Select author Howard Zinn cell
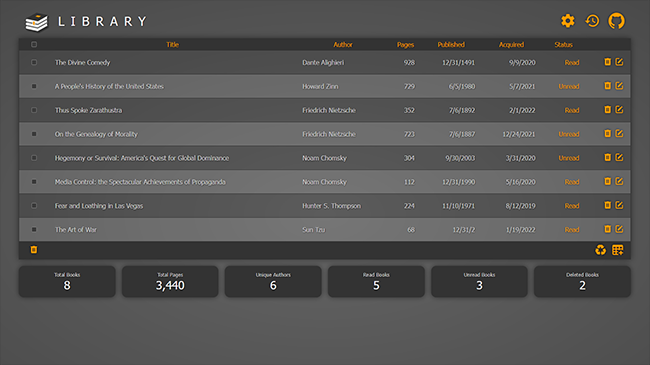 (320, 86)
